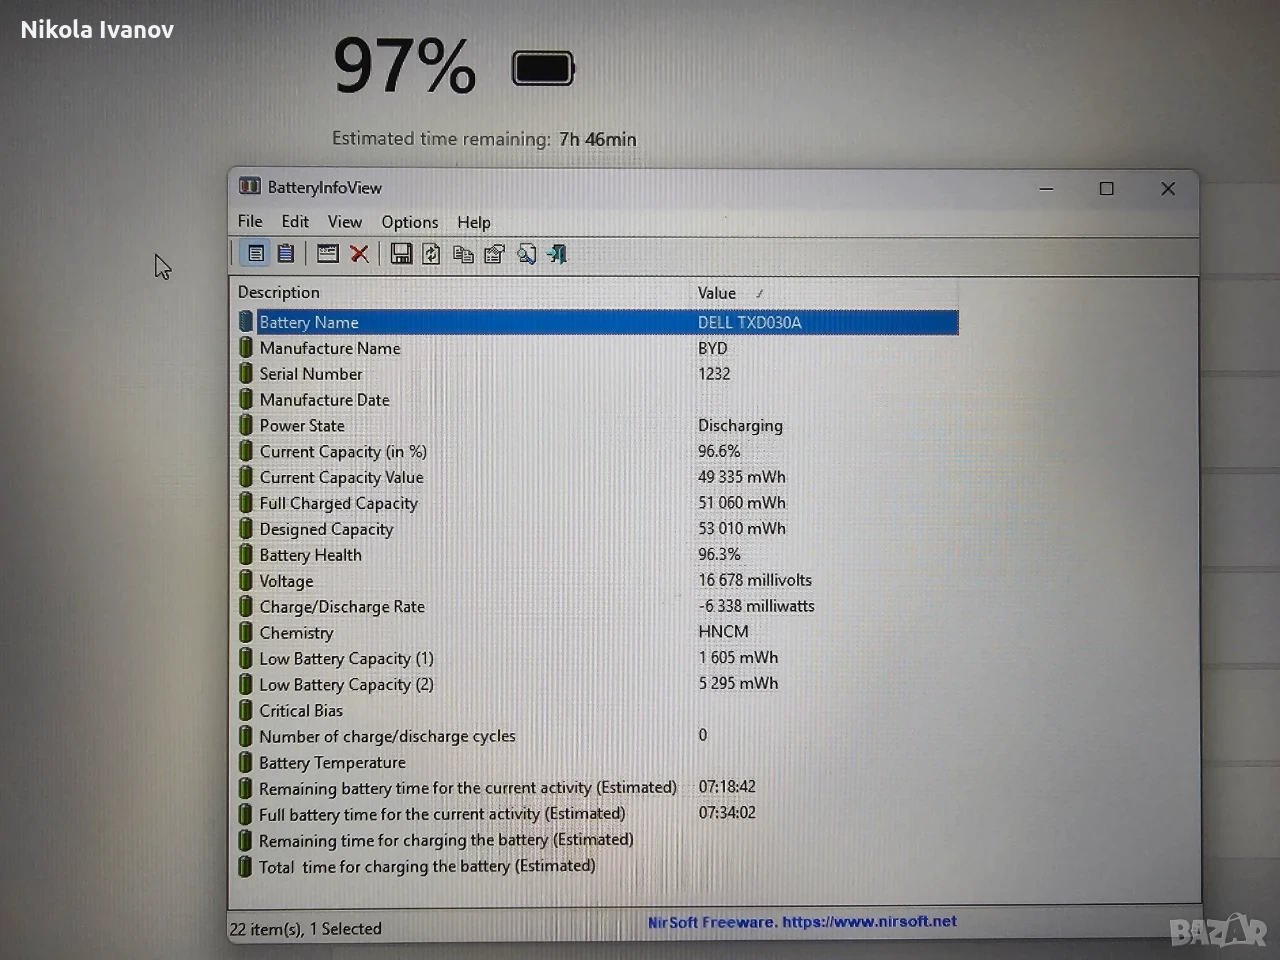Image resolution: width=1280 pixels, height=960 pixels.
Task: Select the 'Battery Name' row
Action: click(x=598, y=322)
